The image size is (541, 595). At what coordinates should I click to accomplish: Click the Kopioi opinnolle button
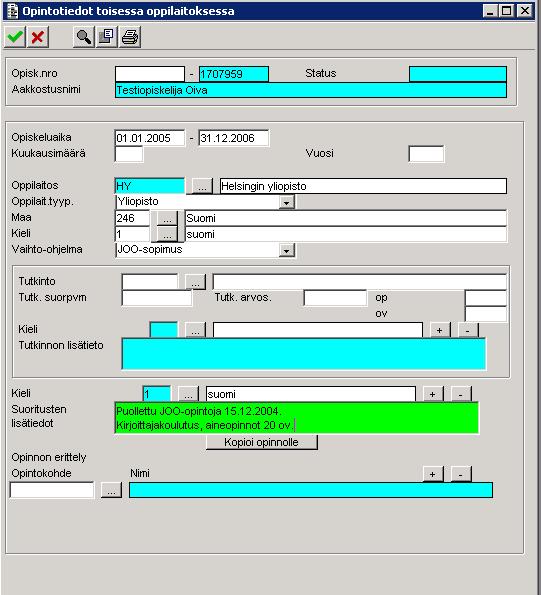(x=261, y=442)
